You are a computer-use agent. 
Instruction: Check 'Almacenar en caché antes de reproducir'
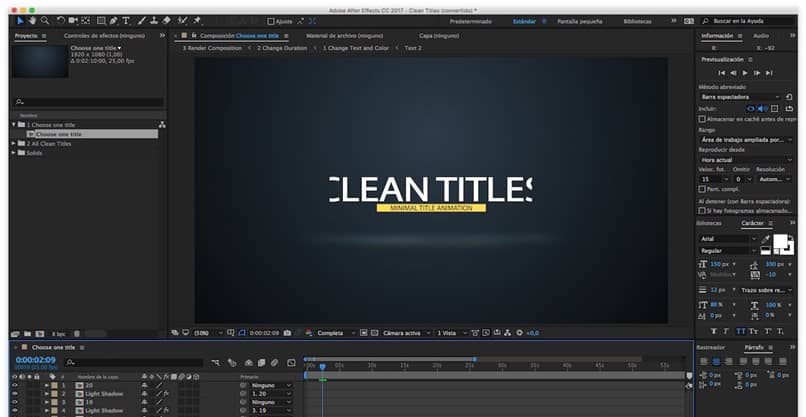tap(702, 119)
